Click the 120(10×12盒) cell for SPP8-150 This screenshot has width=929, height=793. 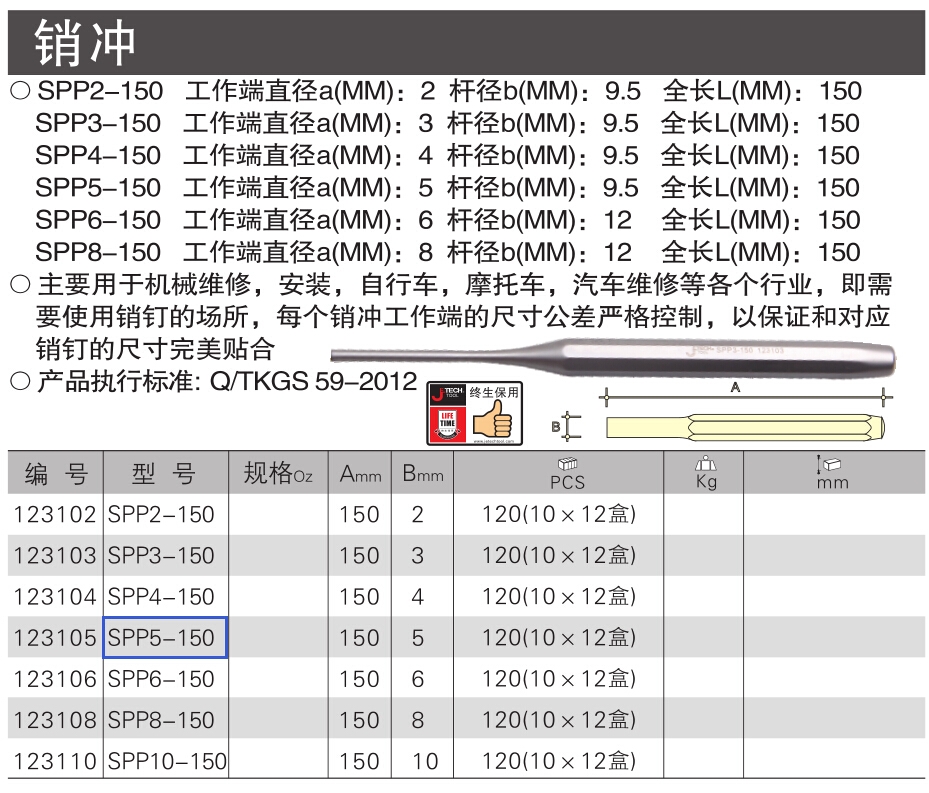558,720
